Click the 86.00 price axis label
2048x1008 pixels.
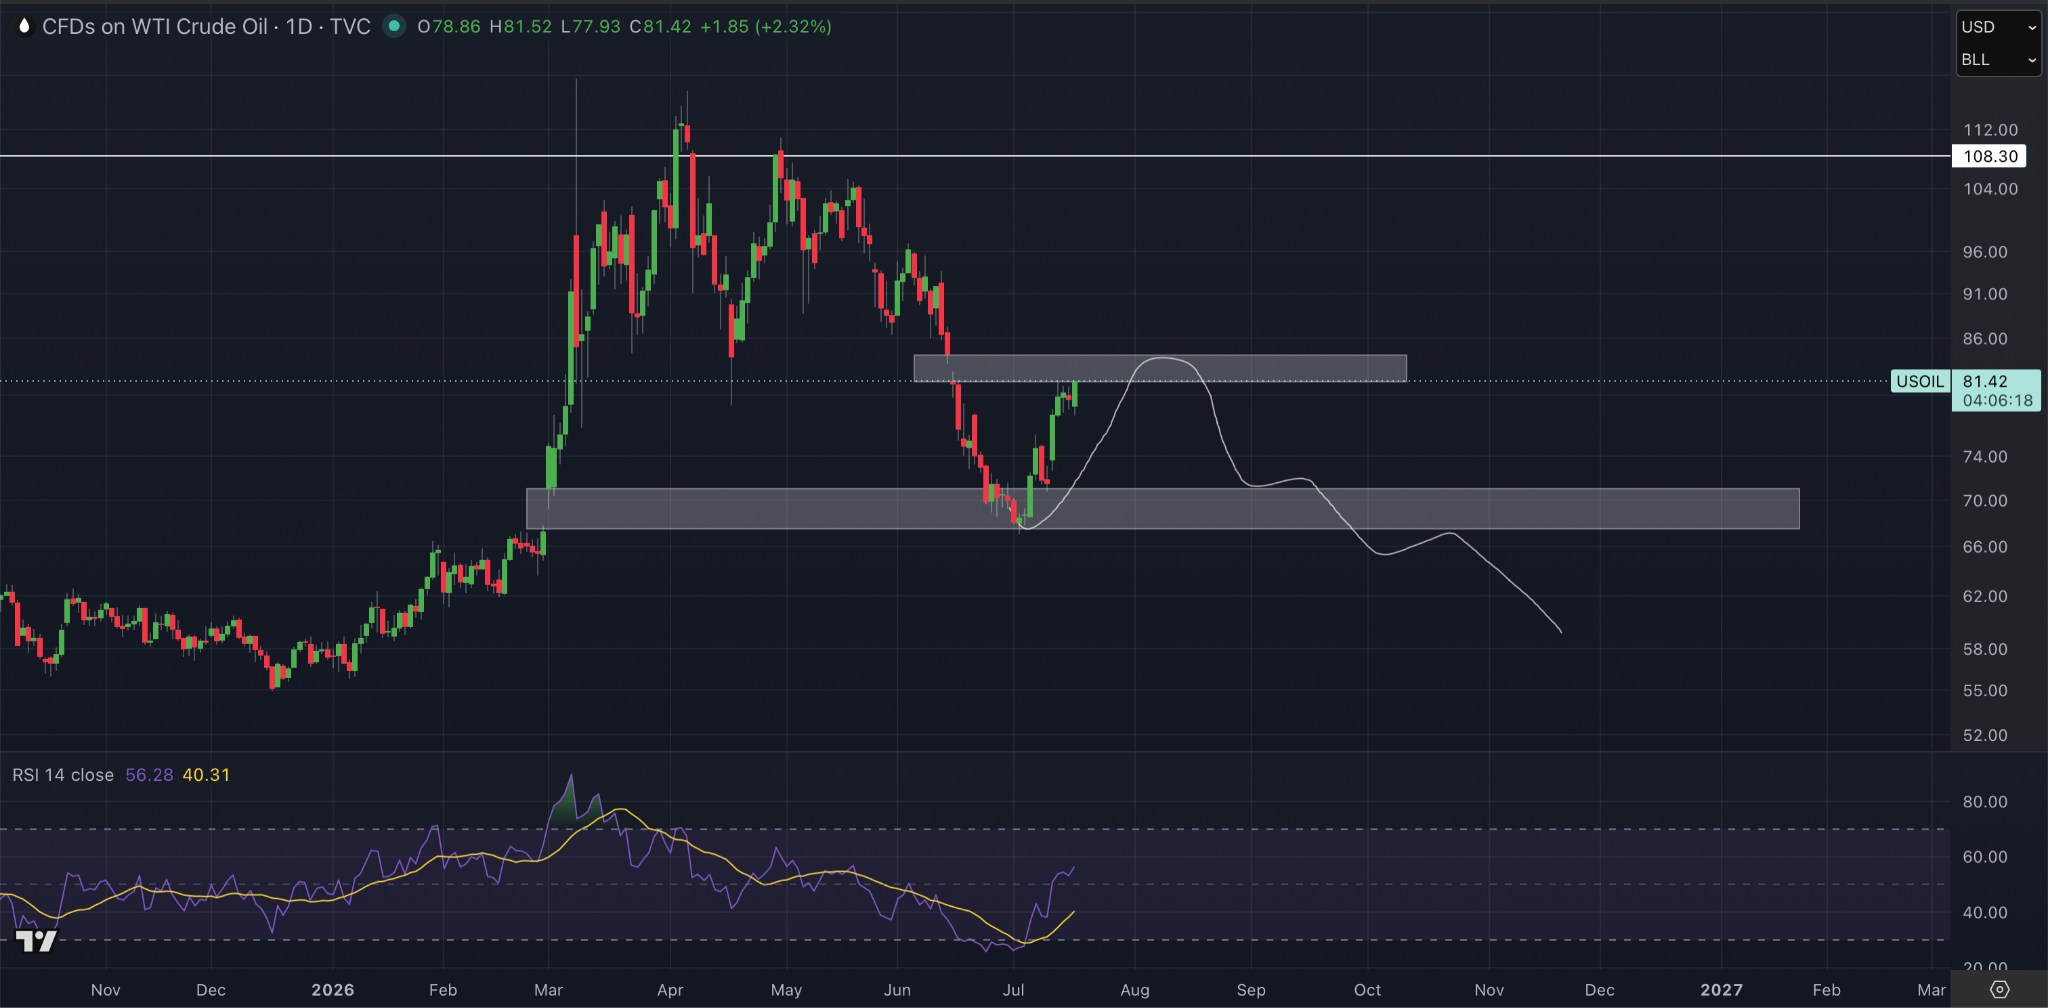coord(1985,339)
